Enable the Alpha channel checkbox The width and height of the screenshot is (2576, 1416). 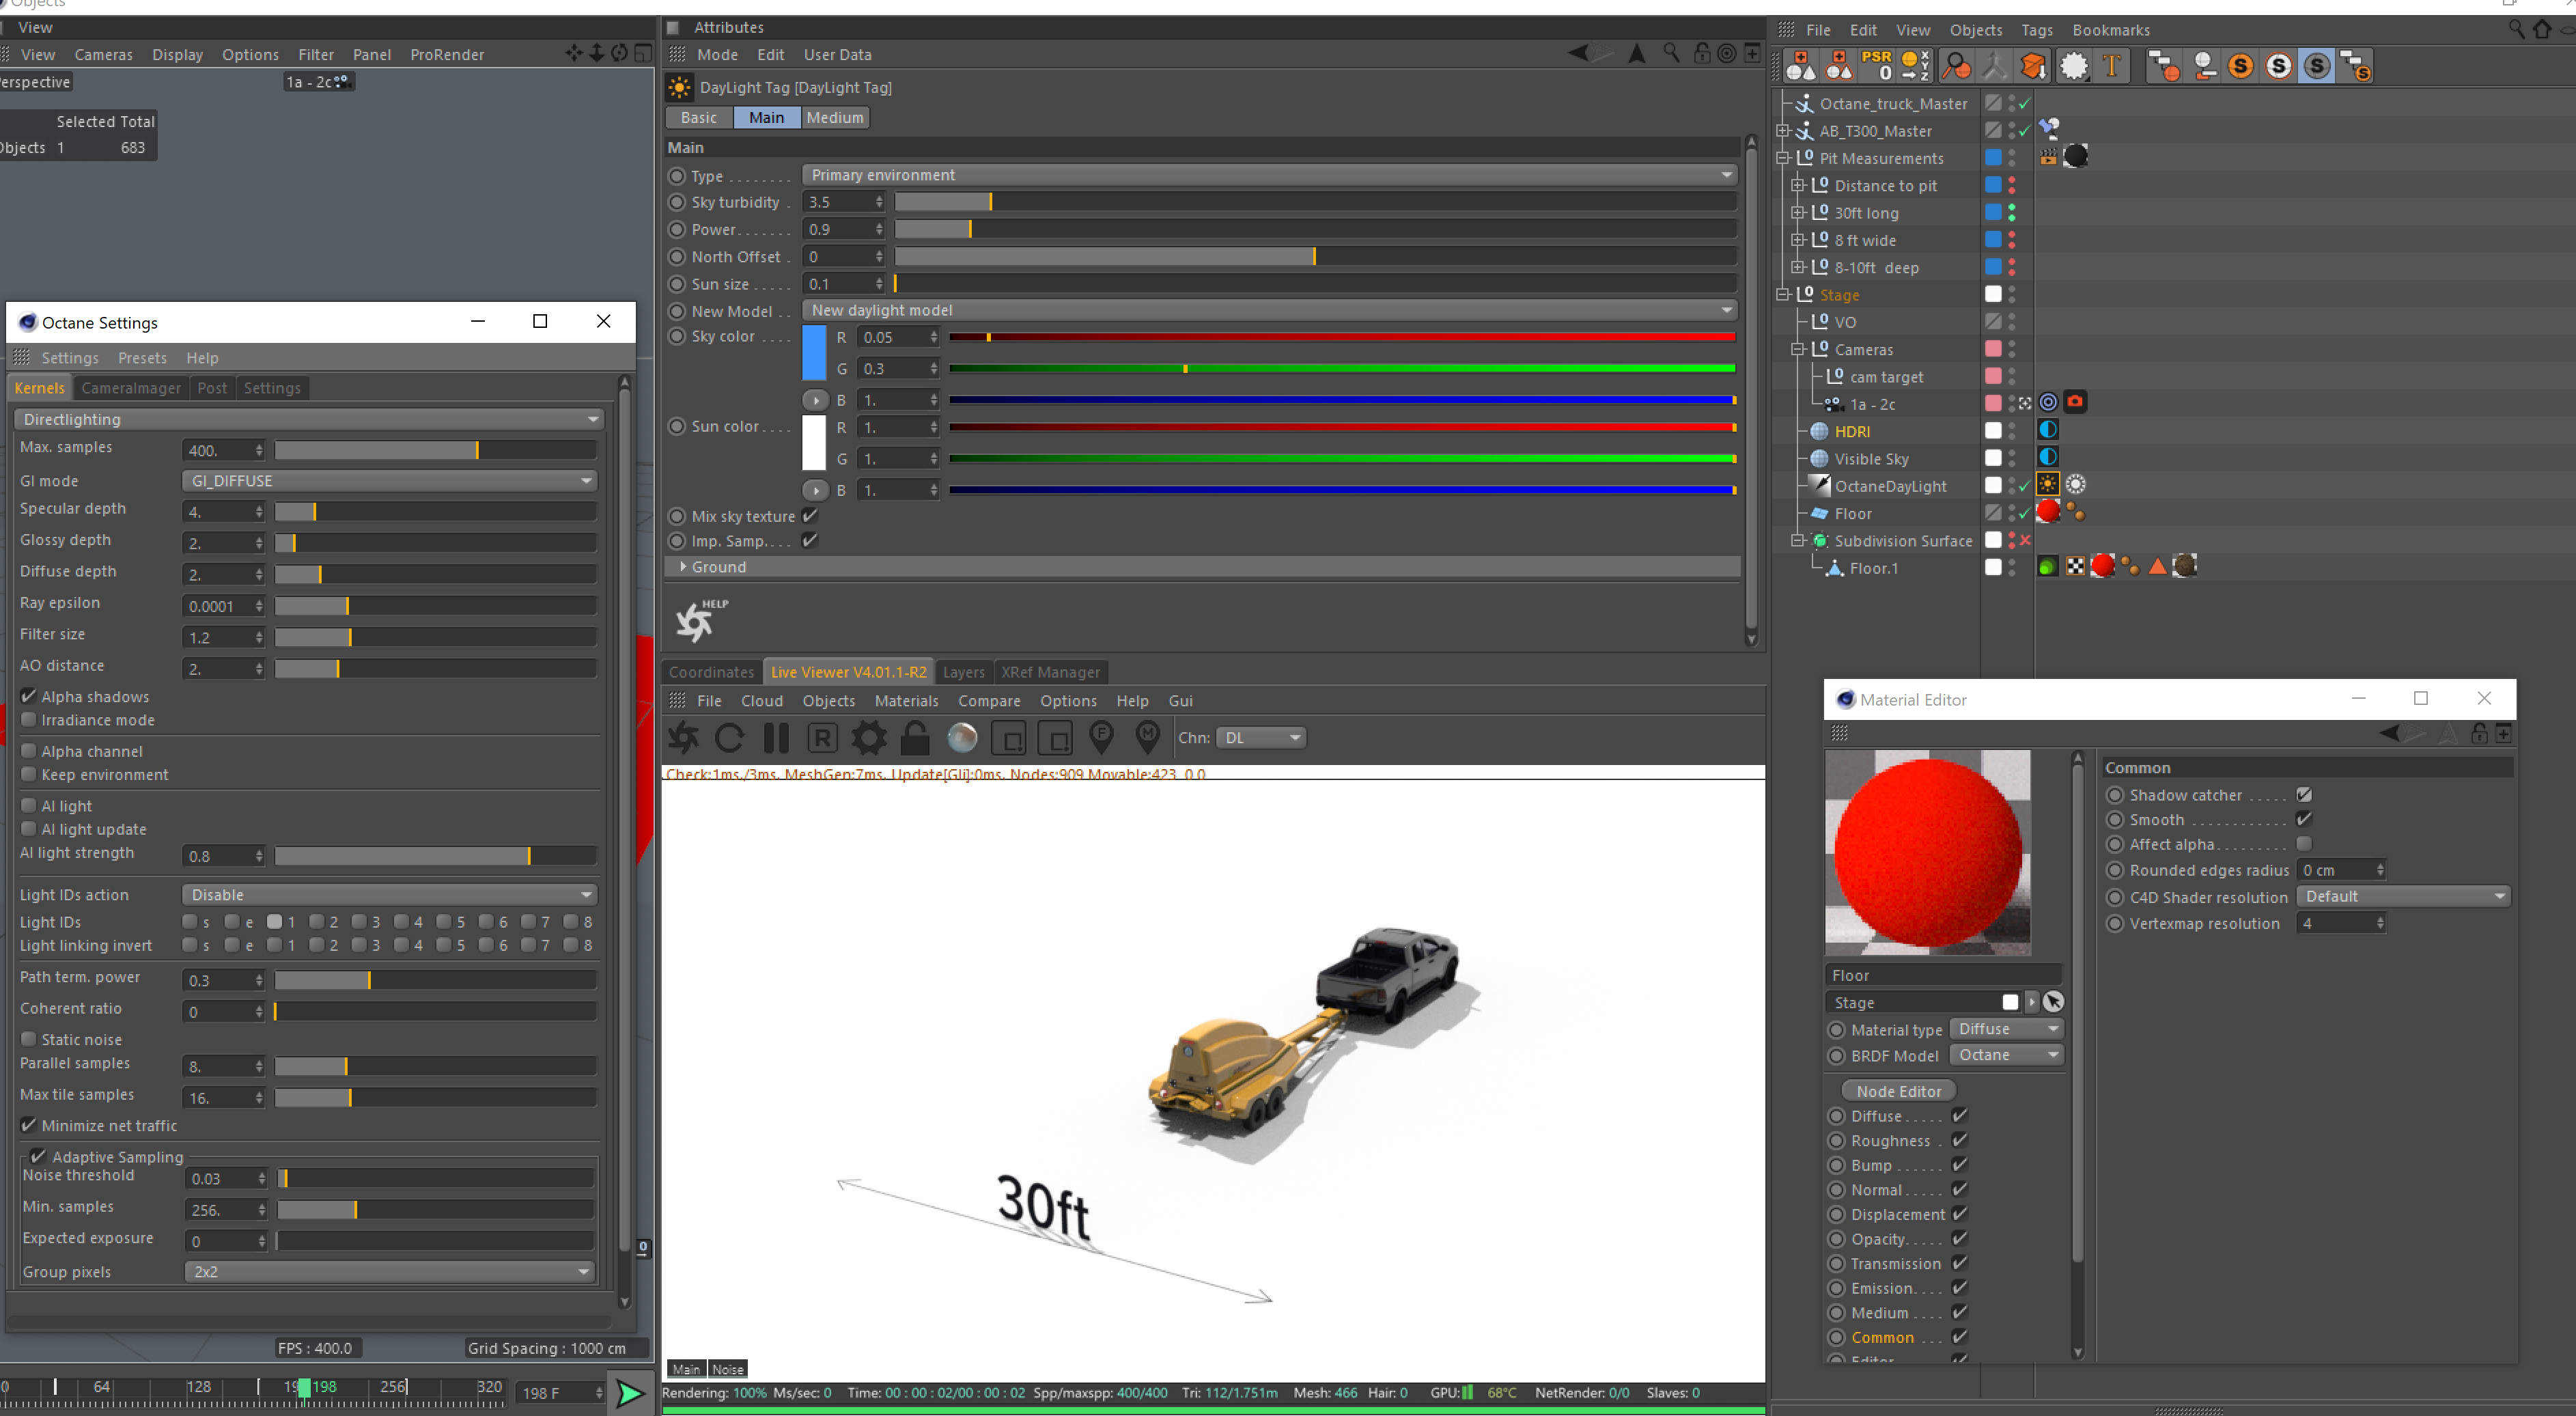click(x=29, y=751)
